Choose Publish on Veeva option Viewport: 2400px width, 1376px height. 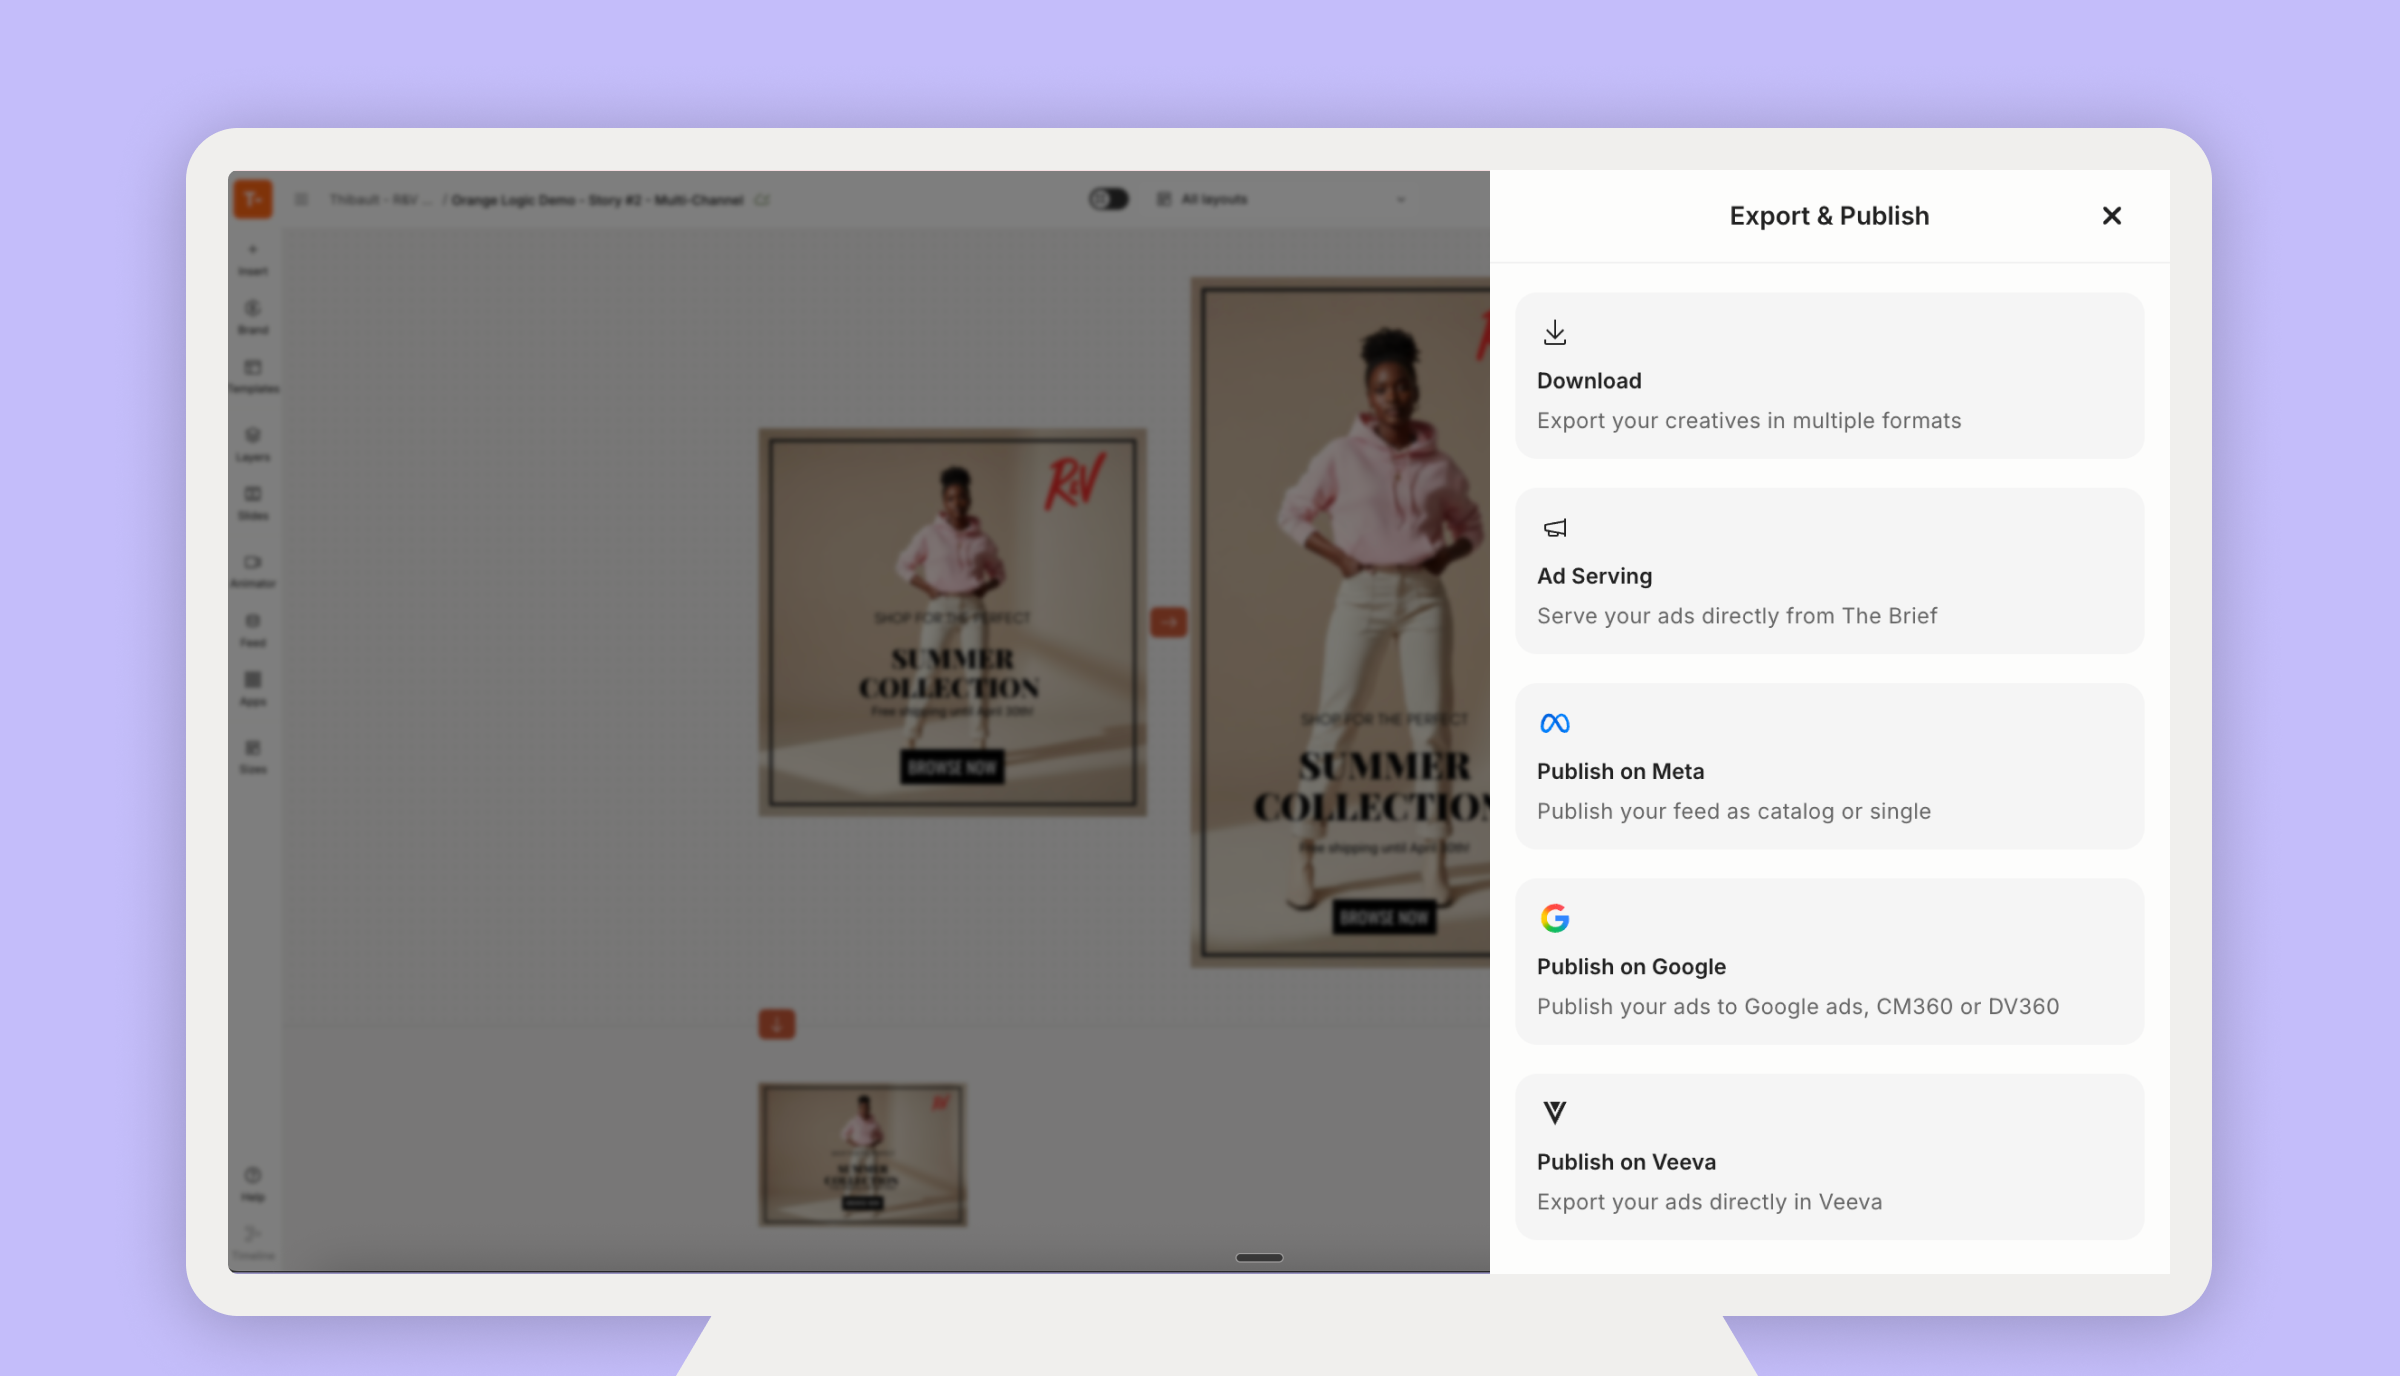coord(1829,1157)
